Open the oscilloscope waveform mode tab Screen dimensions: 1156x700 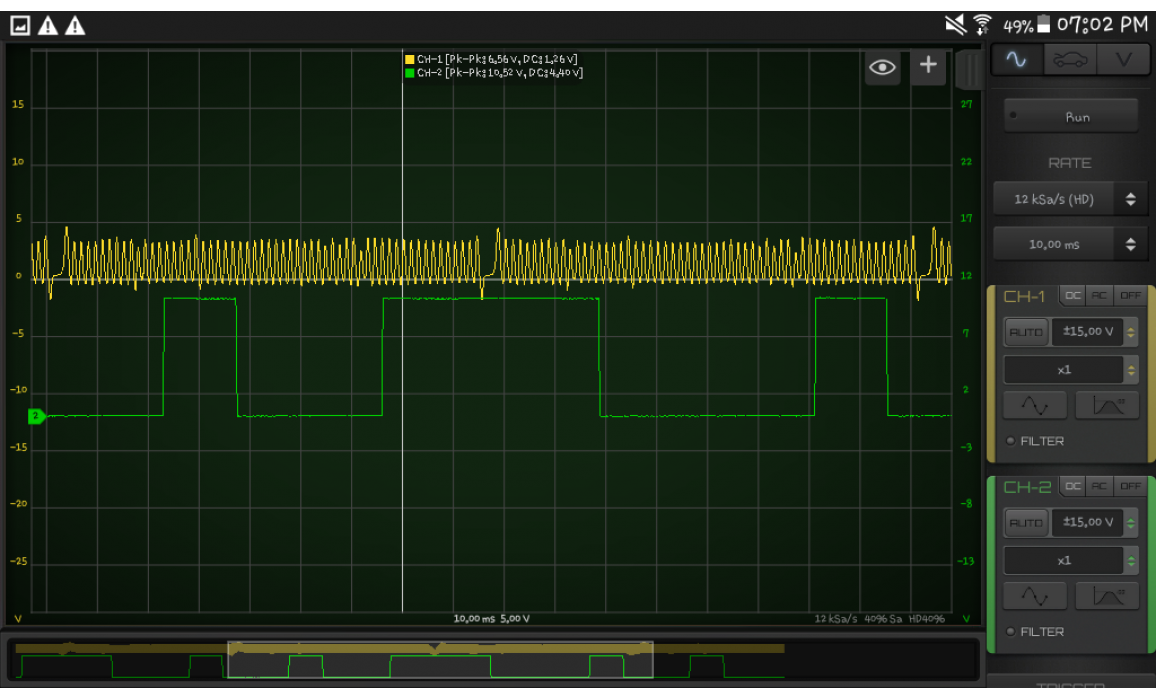click(1017, 60)
